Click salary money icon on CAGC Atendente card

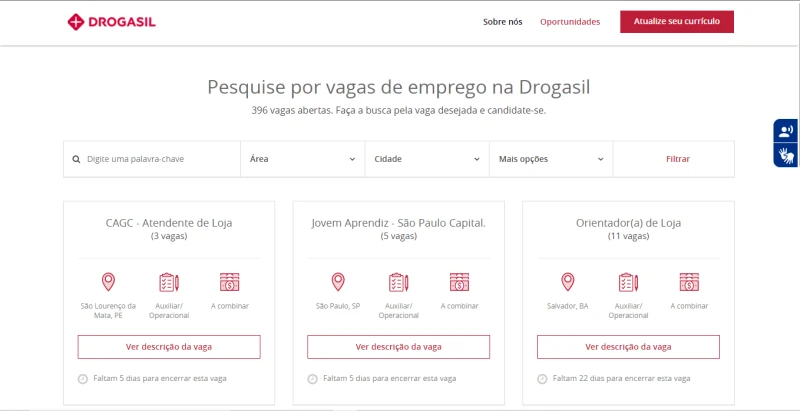pos(230,282)
